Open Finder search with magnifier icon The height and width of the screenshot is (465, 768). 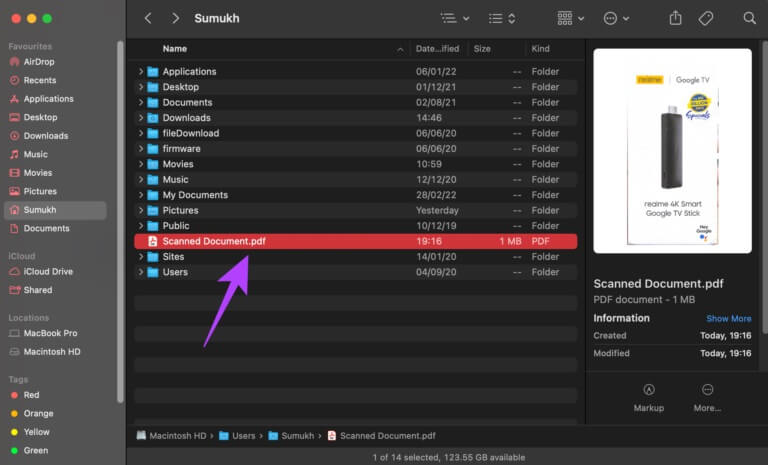[749, 19]
